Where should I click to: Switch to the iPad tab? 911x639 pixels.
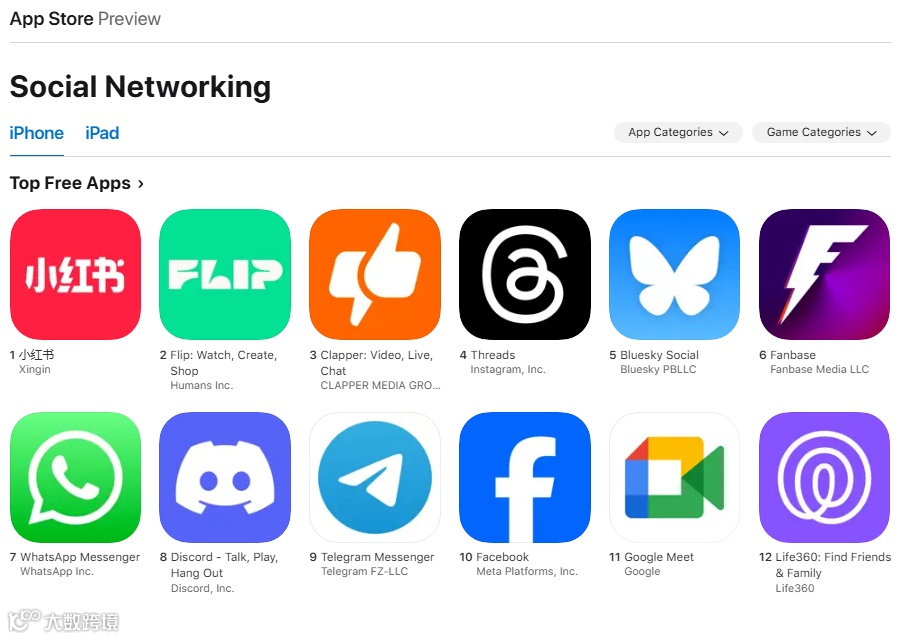click(102, 133)
